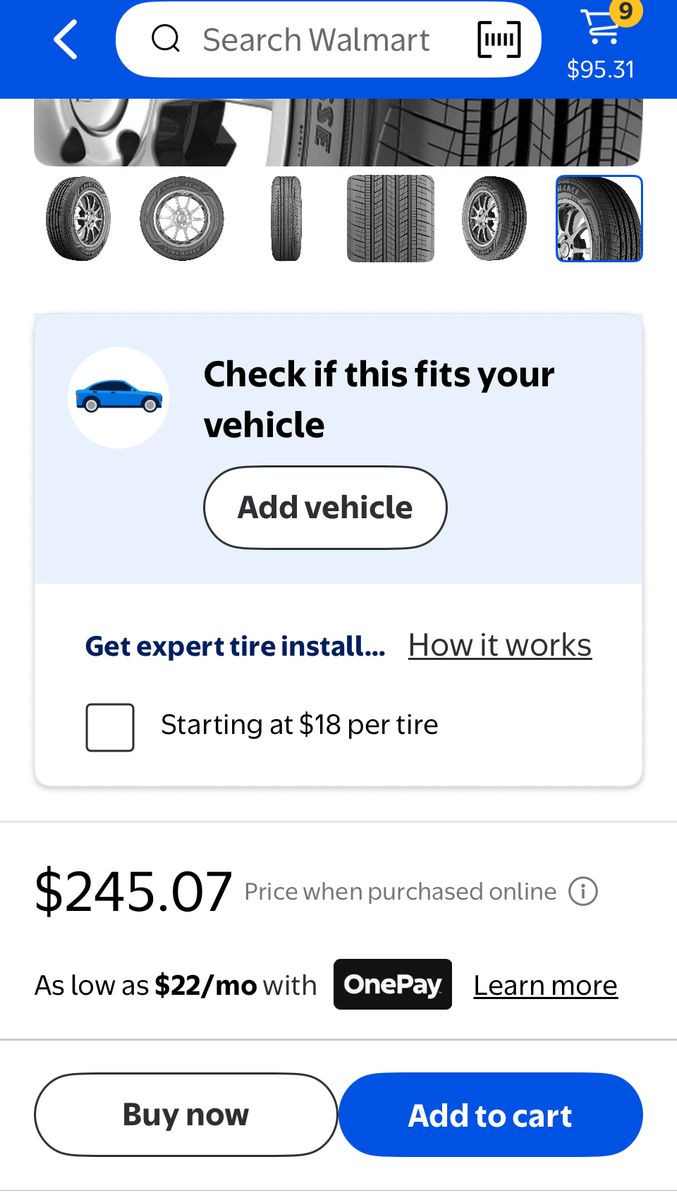Open the shopping cart icon
Viewport: 677px width, 1200px height.
pyautogui.click(x=601, y=28)
